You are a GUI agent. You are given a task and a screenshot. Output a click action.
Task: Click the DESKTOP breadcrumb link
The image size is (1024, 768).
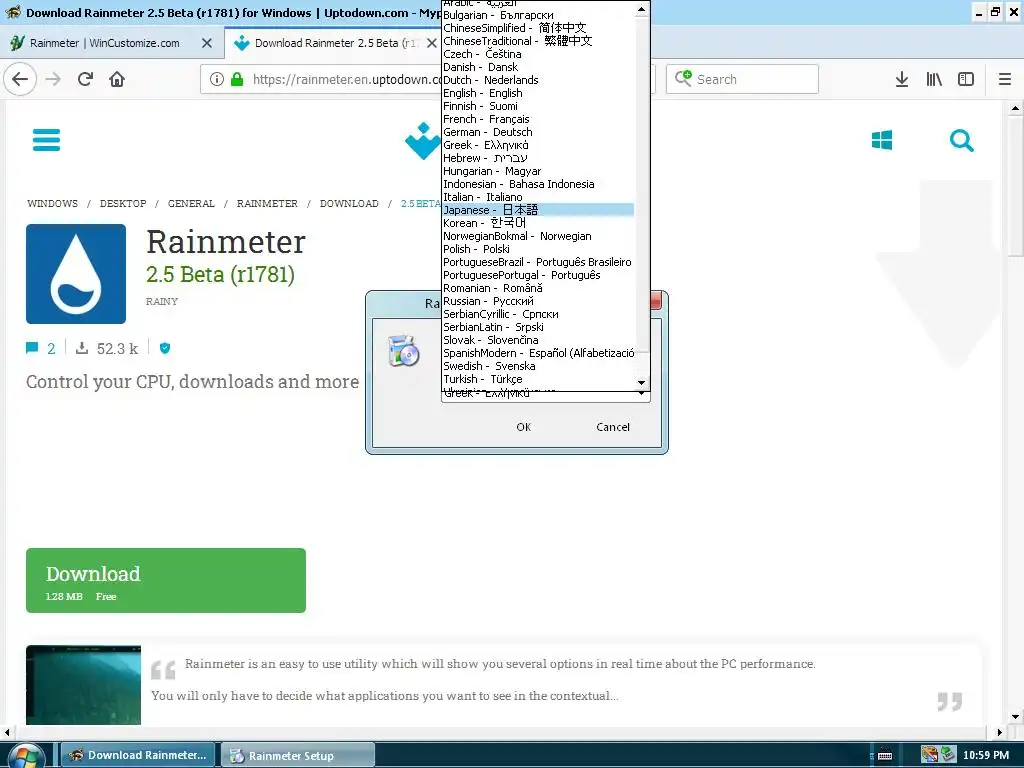point(123,203)
